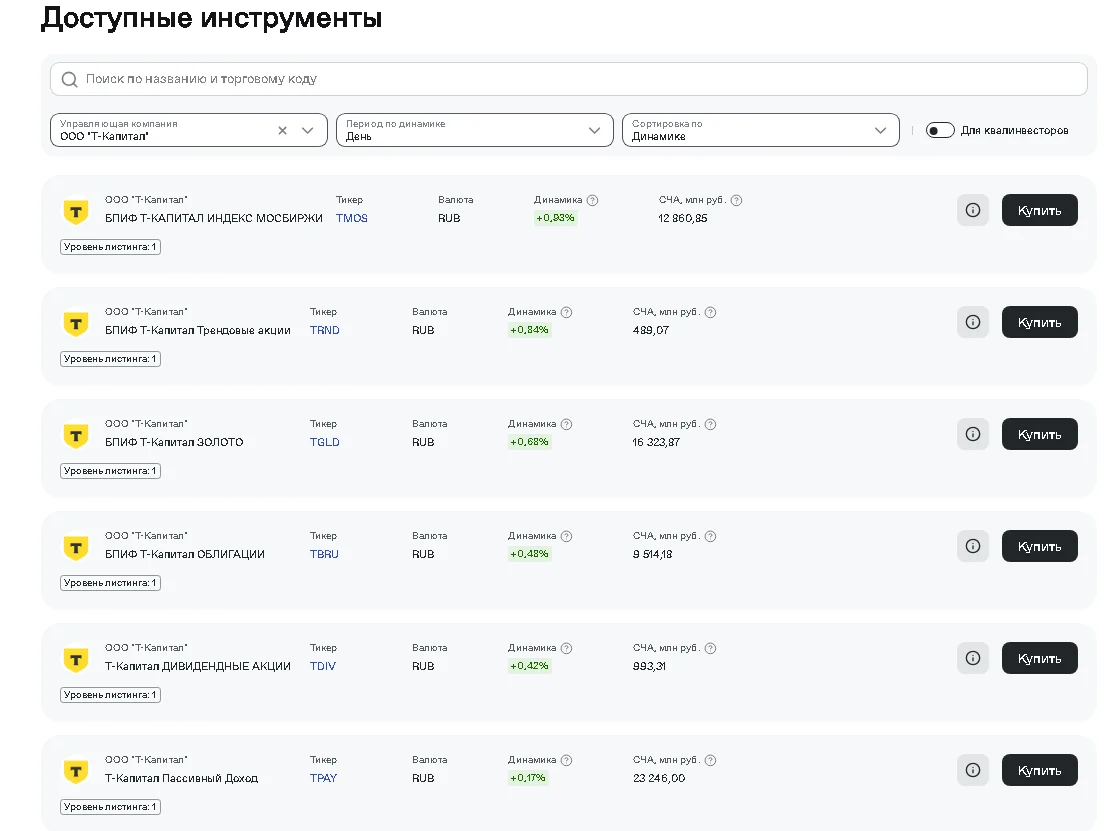The width and height of the screenshot is (1110, 831).
Task: Click +0,17% dynamics value
Action: 528,778
